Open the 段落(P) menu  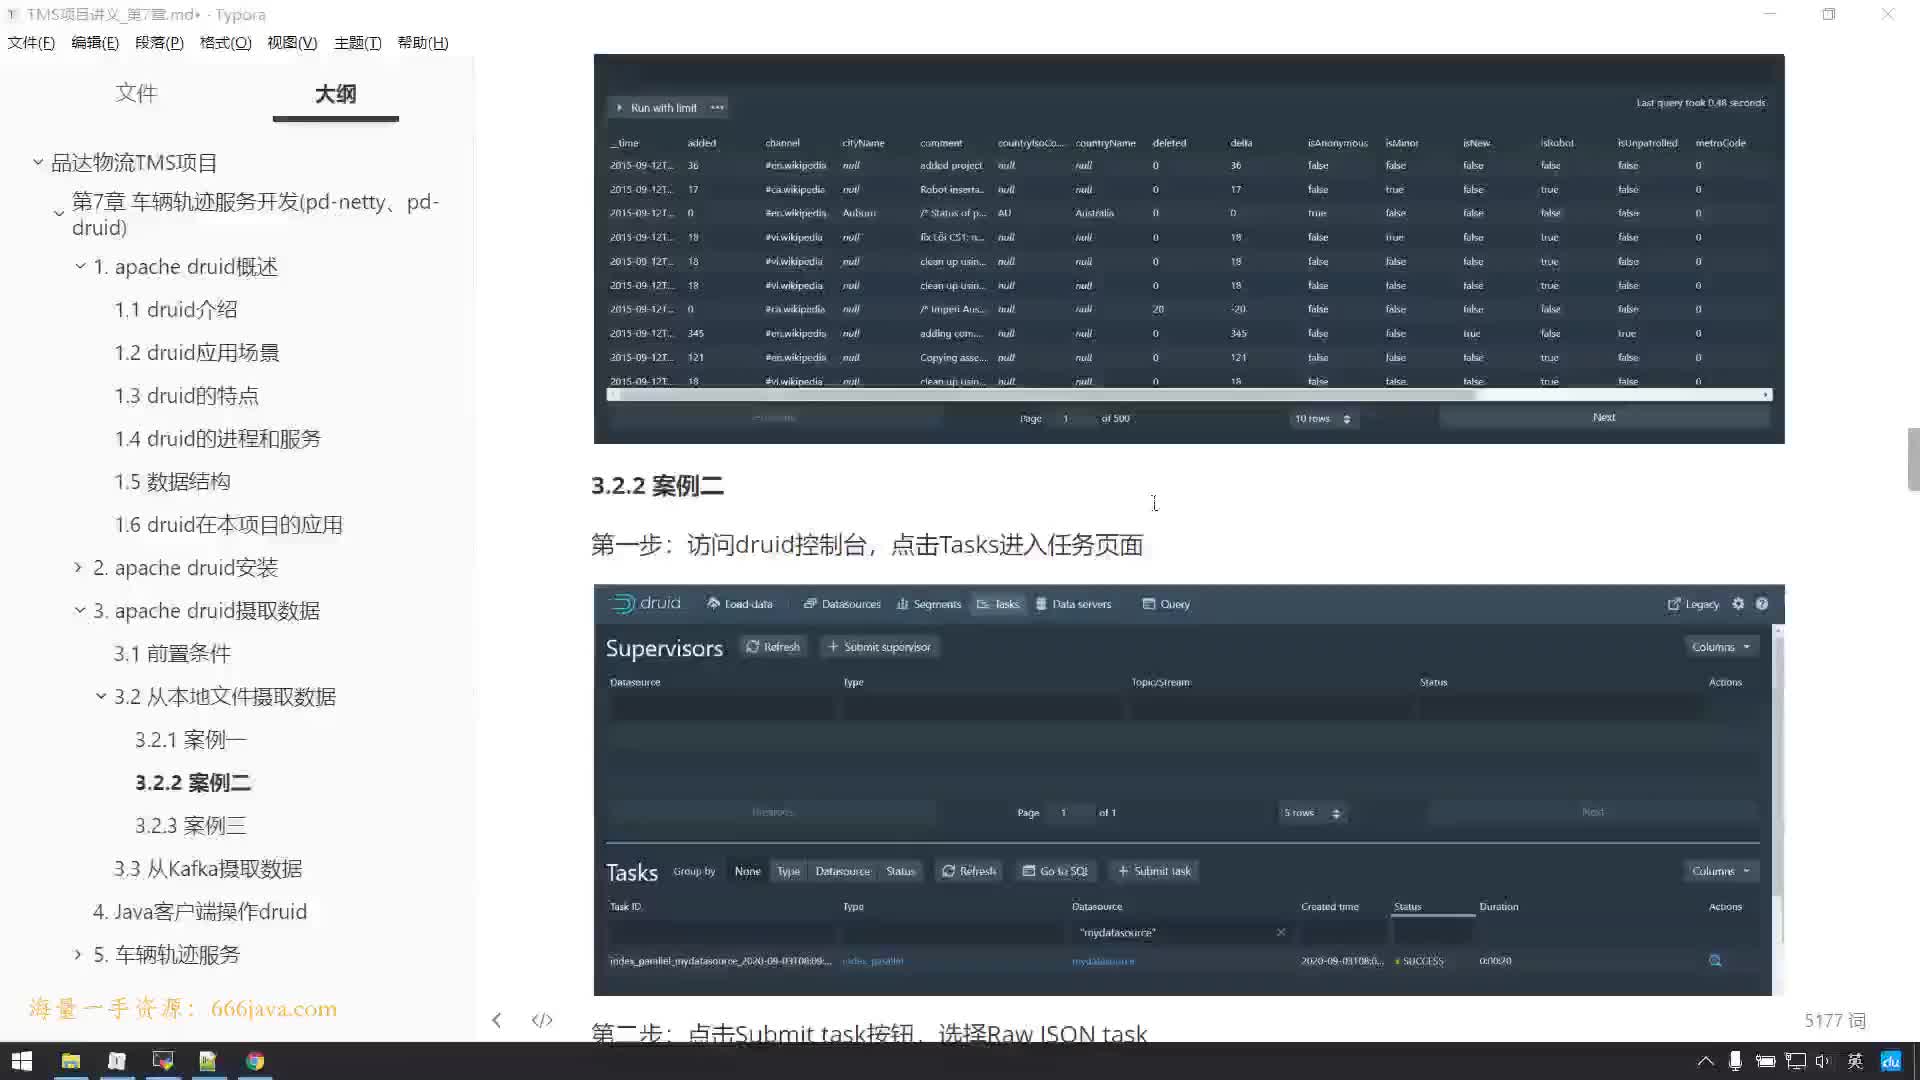[x=159, y=43]
